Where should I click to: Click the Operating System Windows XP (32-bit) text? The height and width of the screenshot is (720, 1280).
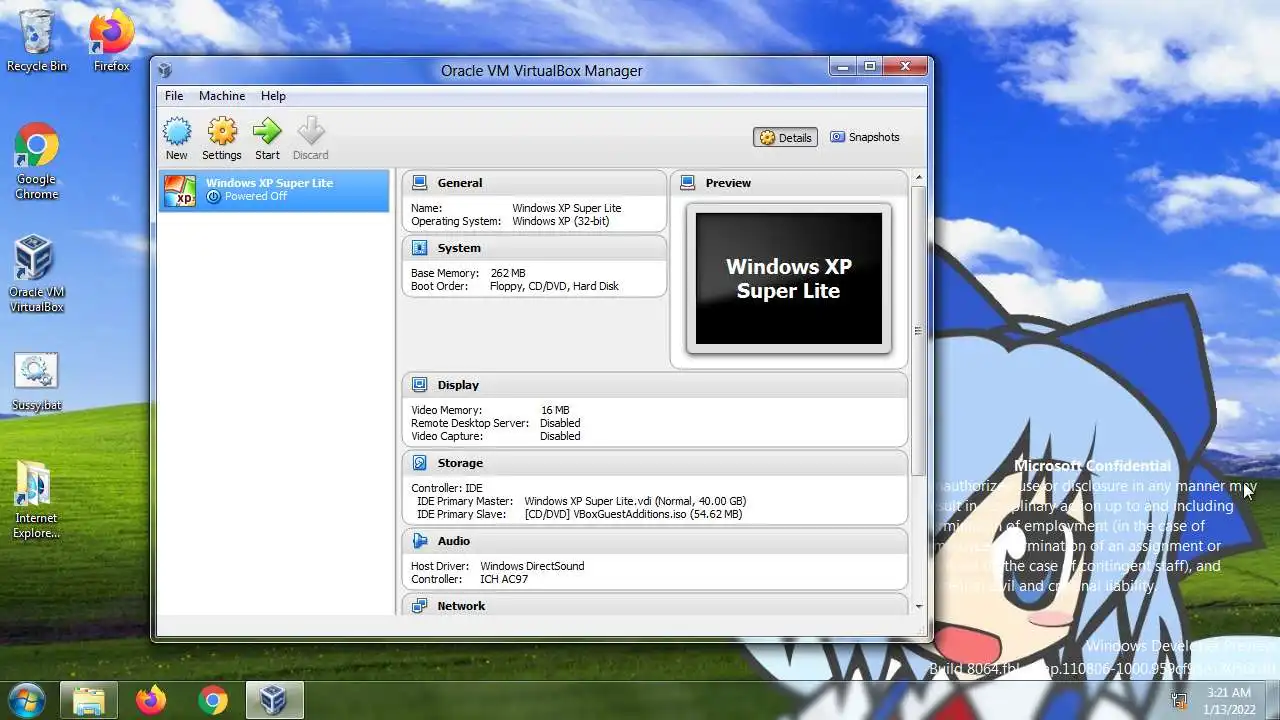(560, 221)
